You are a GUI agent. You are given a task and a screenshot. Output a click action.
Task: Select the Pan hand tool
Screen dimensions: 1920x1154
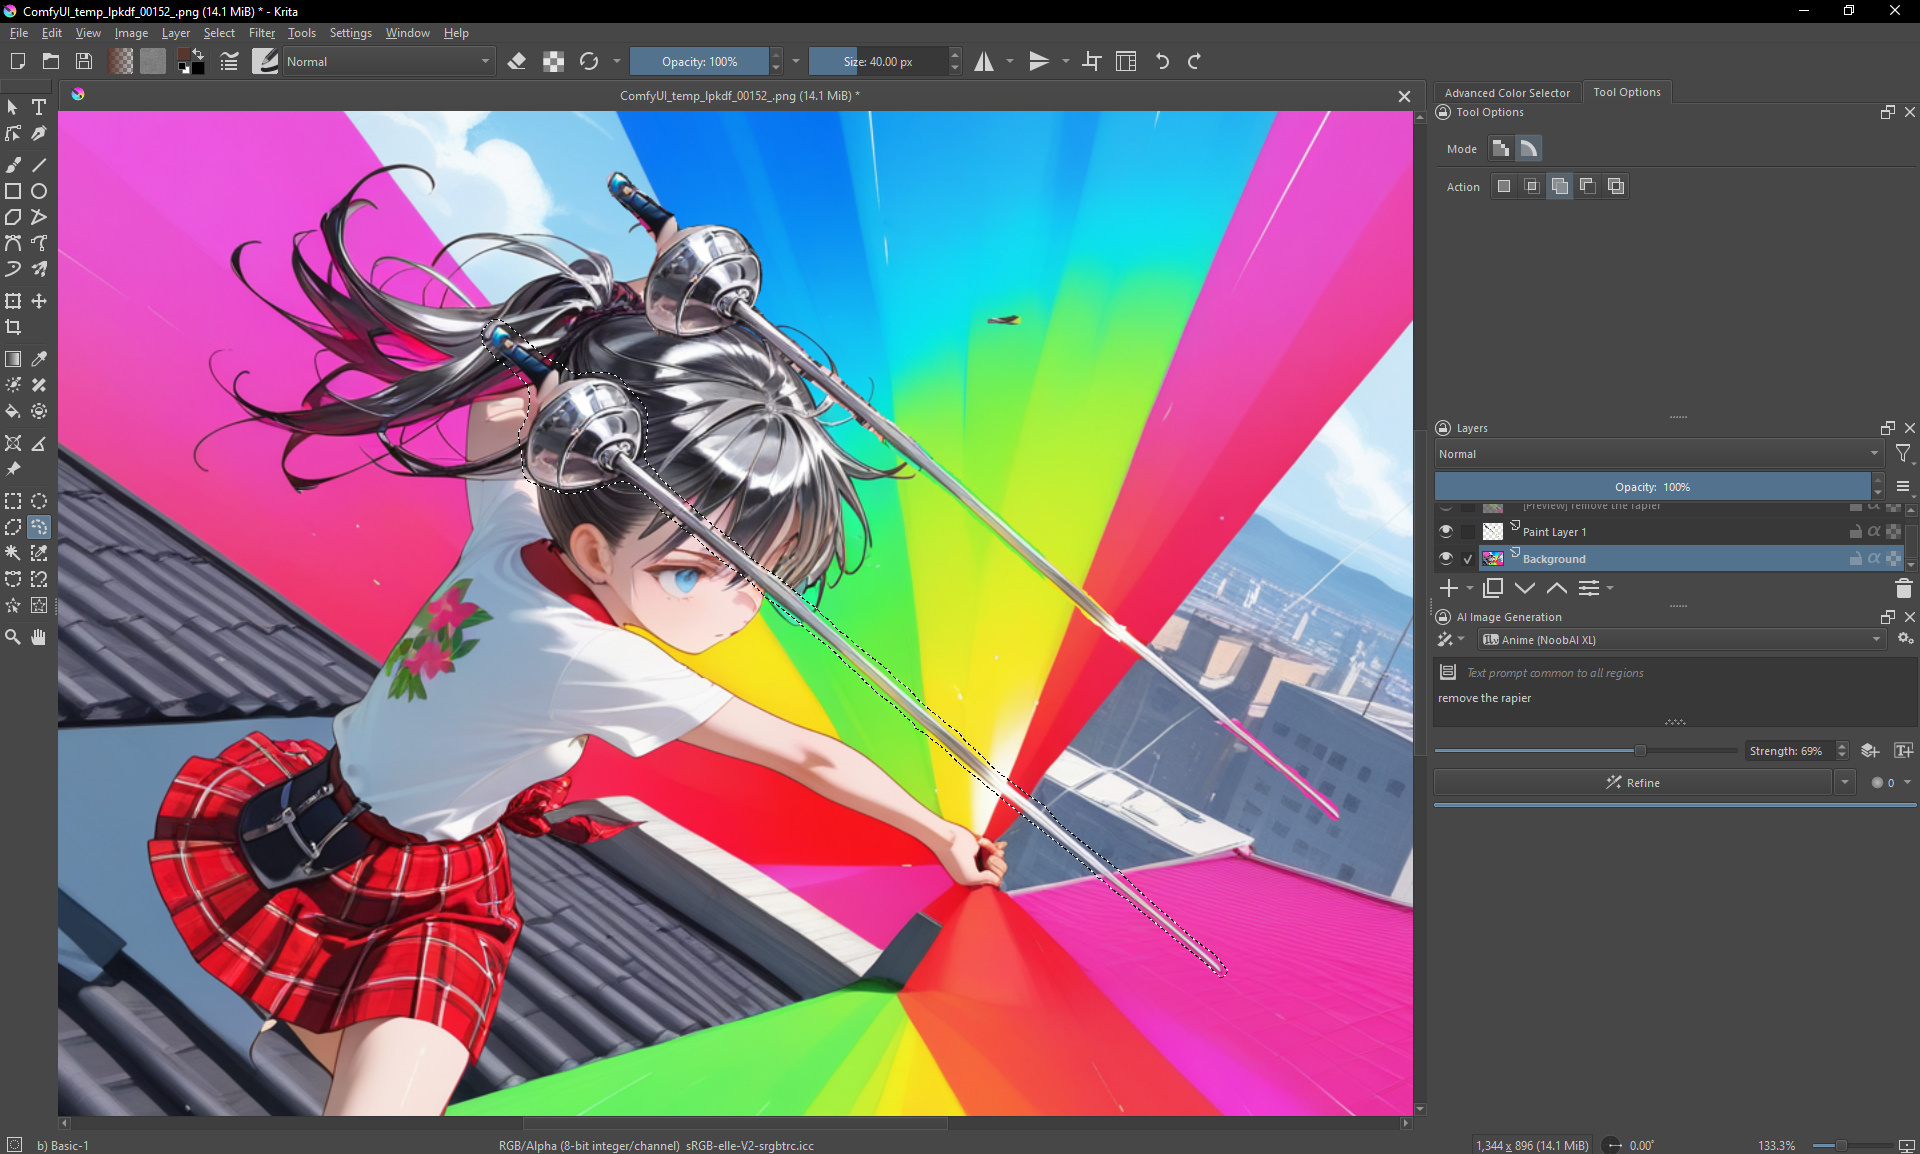click(39, 637)
